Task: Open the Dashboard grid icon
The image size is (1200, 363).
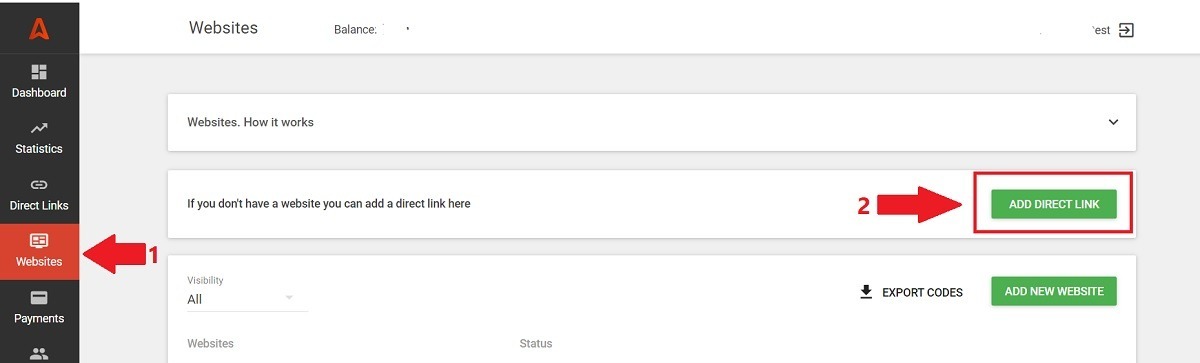Action: (39, 72)
